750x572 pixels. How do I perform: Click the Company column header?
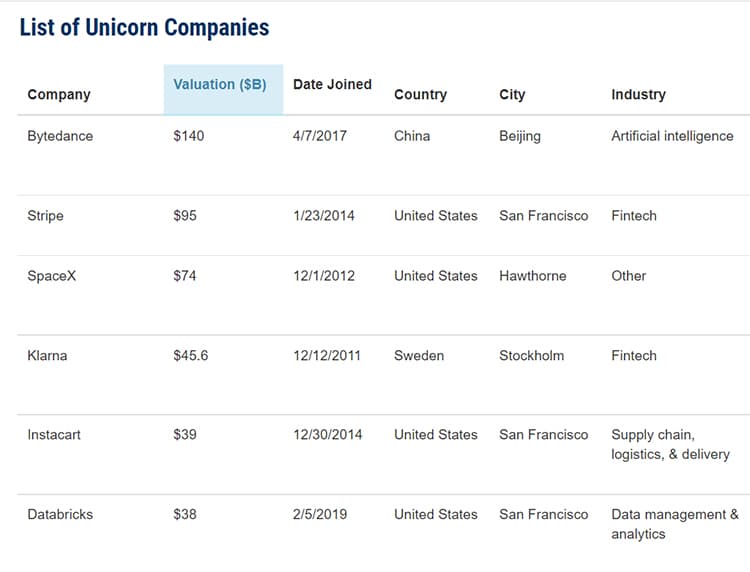tap(59, 95)
